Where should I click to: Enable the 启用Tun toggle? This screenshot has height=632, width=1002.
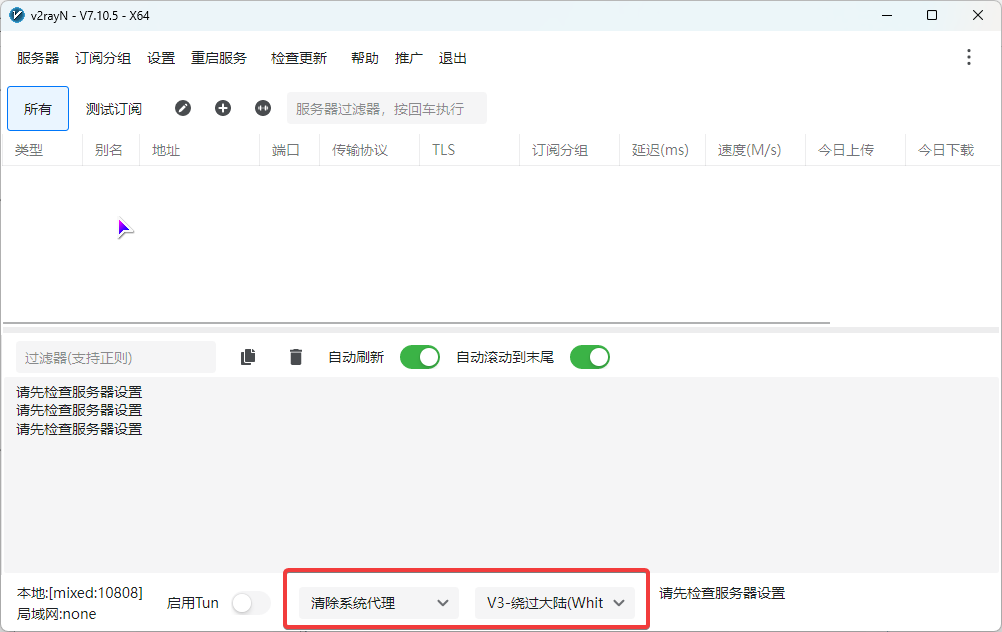250,603
